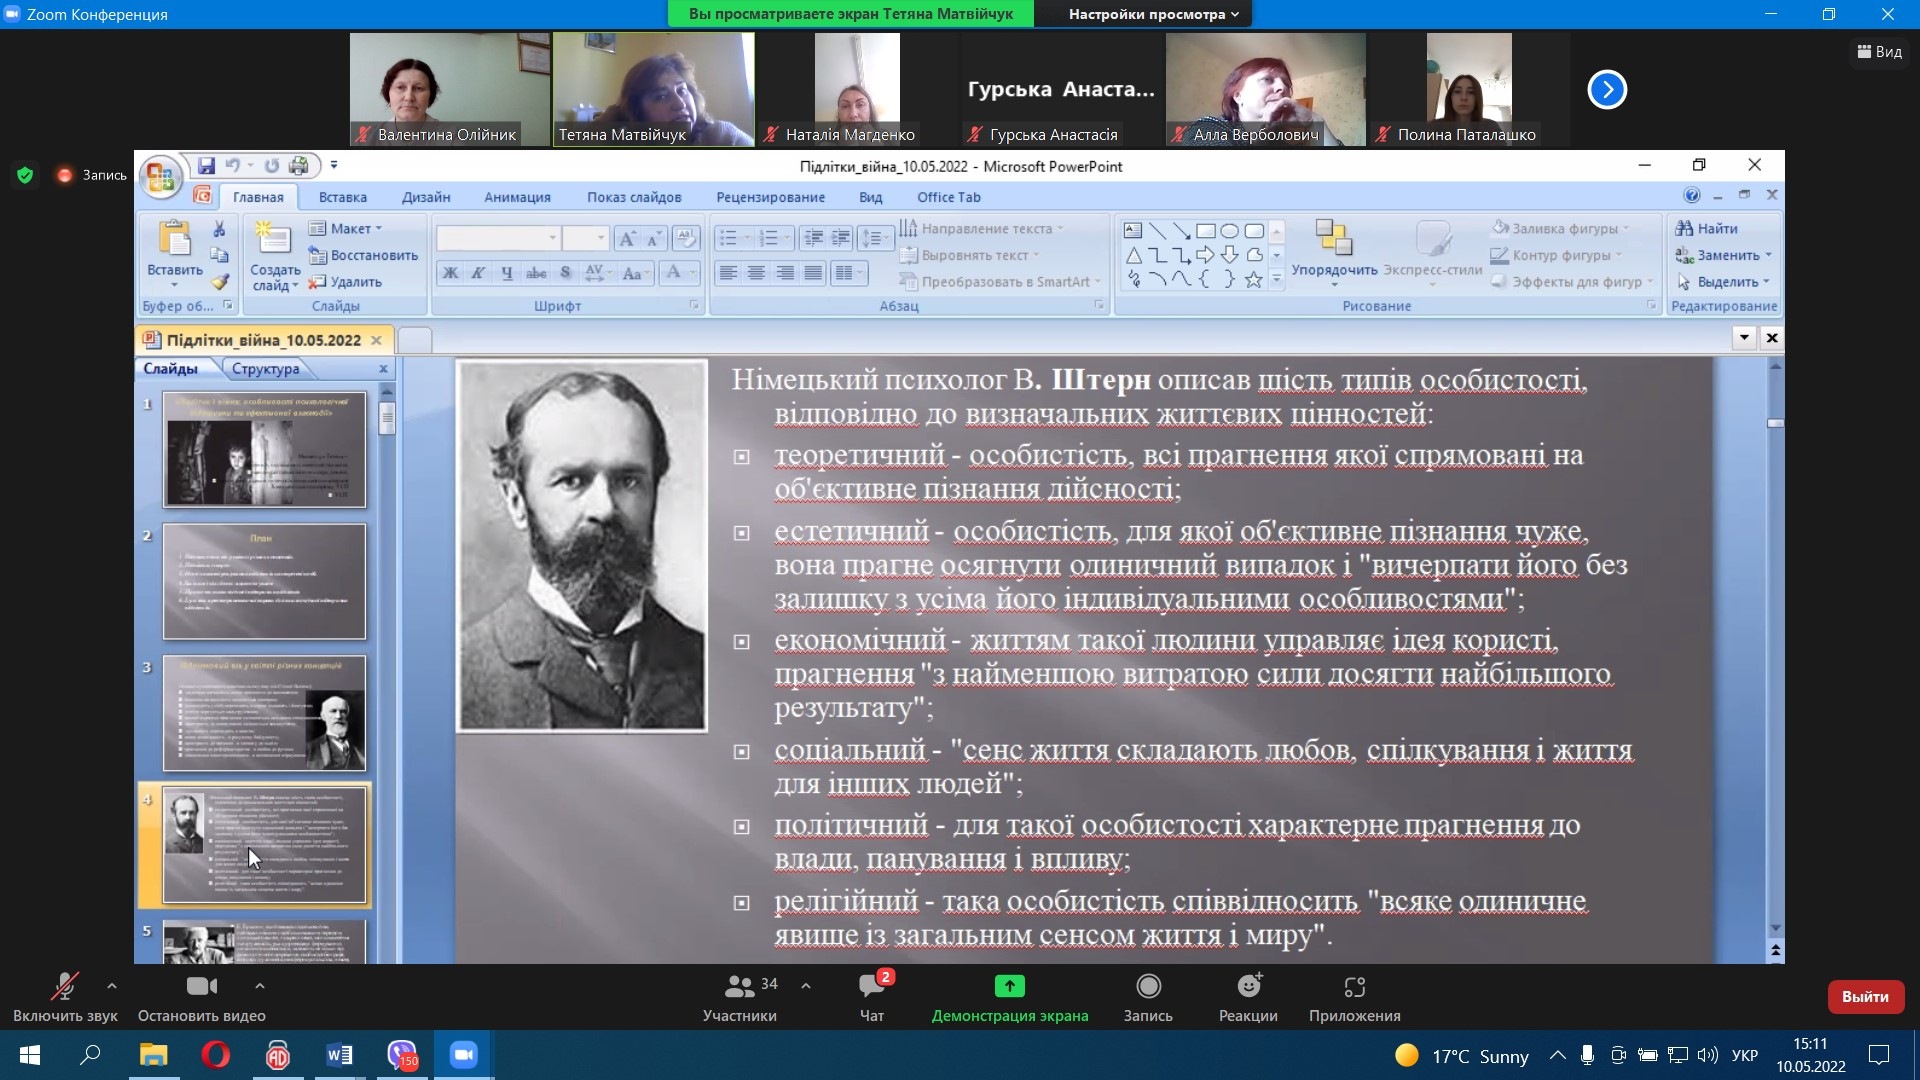This screenshot has height=1080, width=1920.
Task: Click the Record circle icon
Action: [x=1148, y=987]
